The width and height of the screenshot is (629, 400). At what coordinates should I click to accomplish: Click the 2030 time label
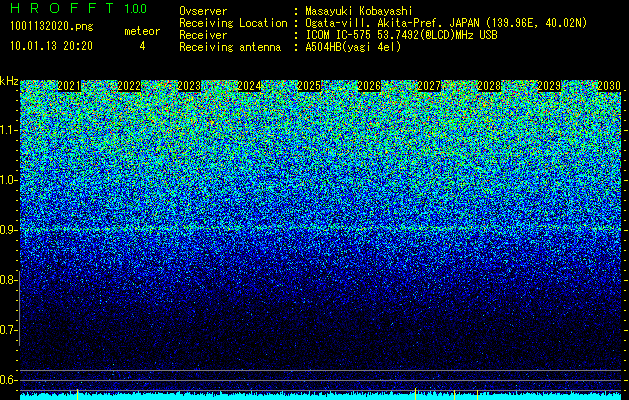[609, 86]
